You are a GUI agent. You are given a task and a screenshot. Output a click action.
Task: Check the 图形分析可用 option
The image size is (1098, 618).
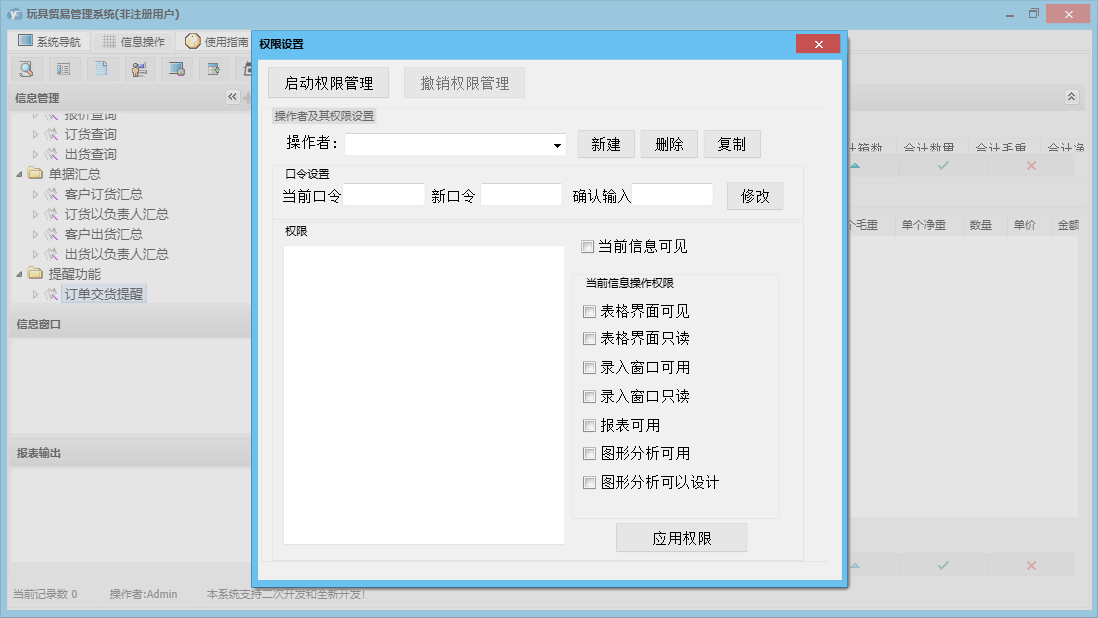(x=590, y=454)
